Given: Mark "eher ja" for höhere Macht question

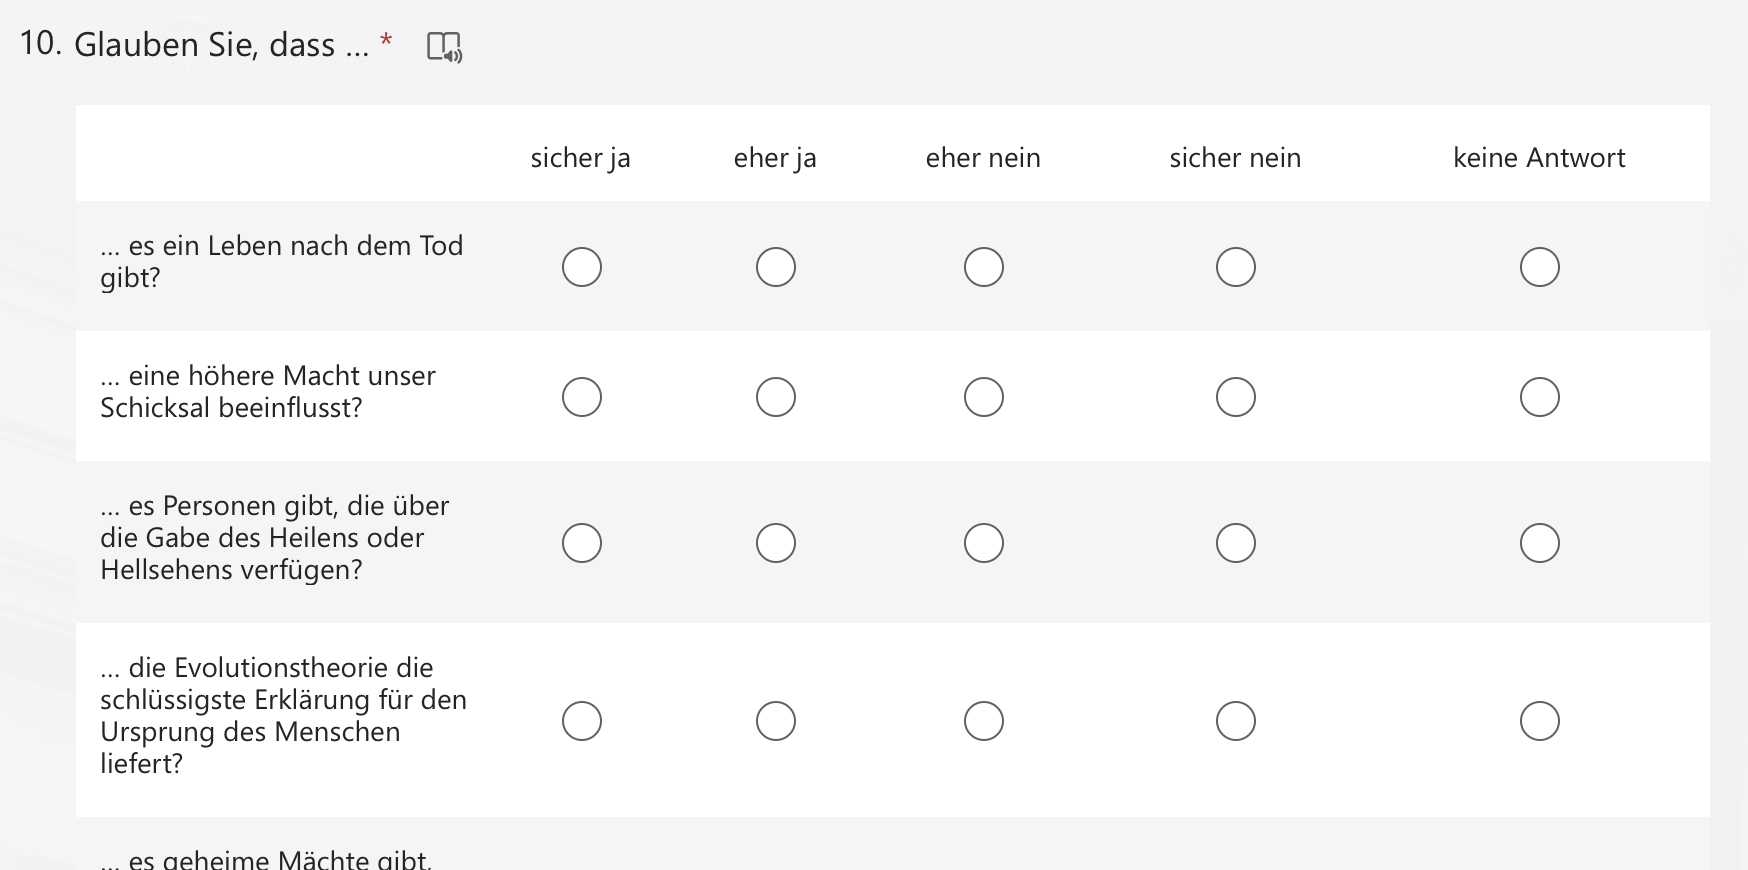Looking at the screenshot, I should click(x=776, y=397).
